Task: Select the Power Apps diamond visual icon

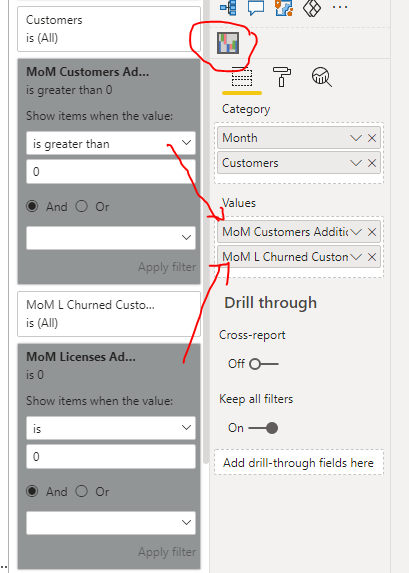Action: (312, 7)
